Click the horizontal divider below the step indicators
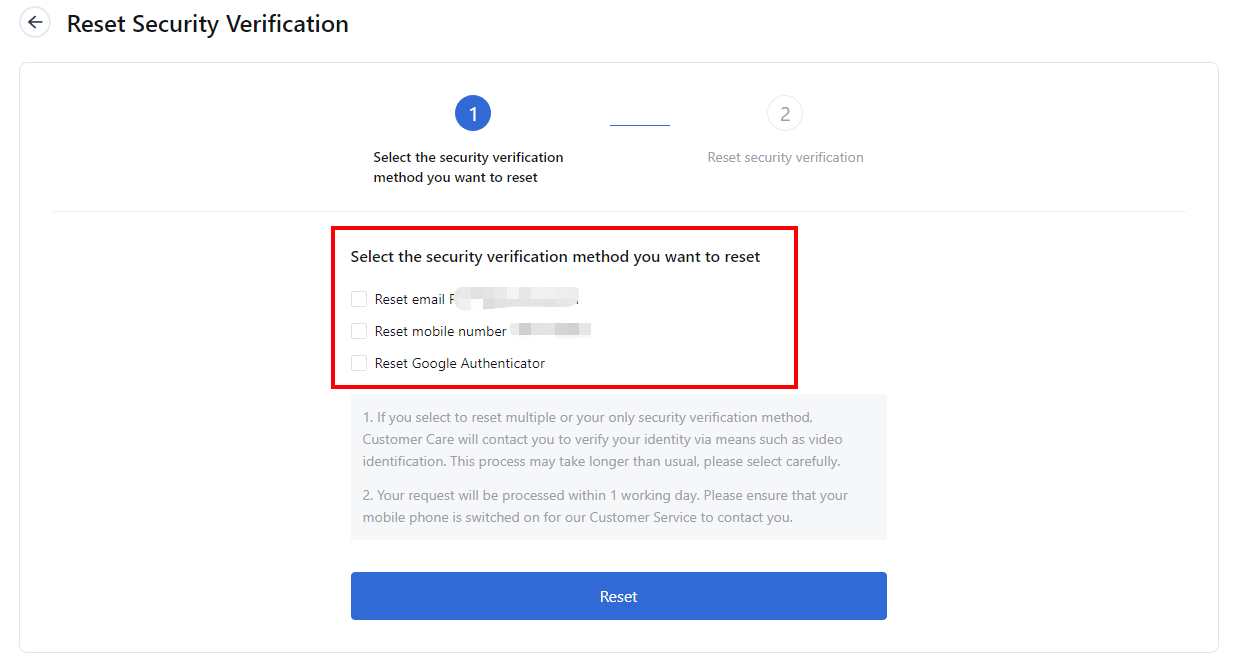 618,211
